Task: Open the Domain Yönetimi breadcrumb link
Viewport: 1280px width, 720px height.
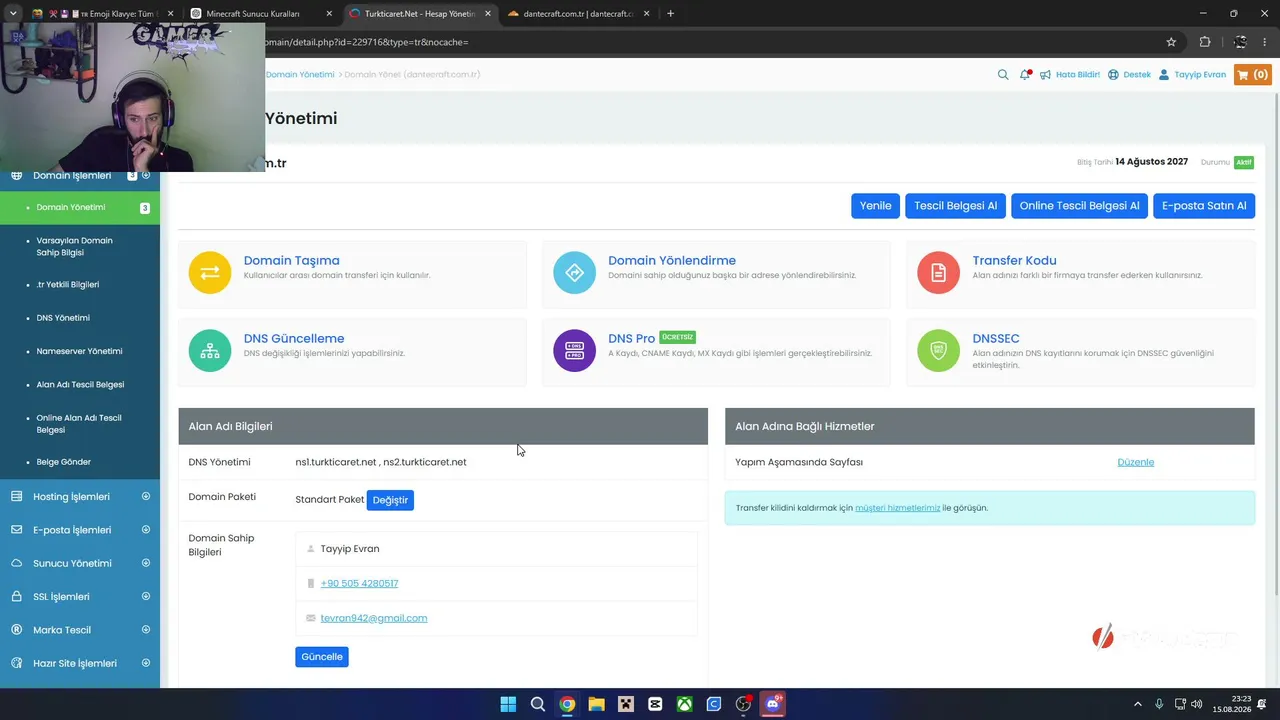Action: [x=300, y=74]
